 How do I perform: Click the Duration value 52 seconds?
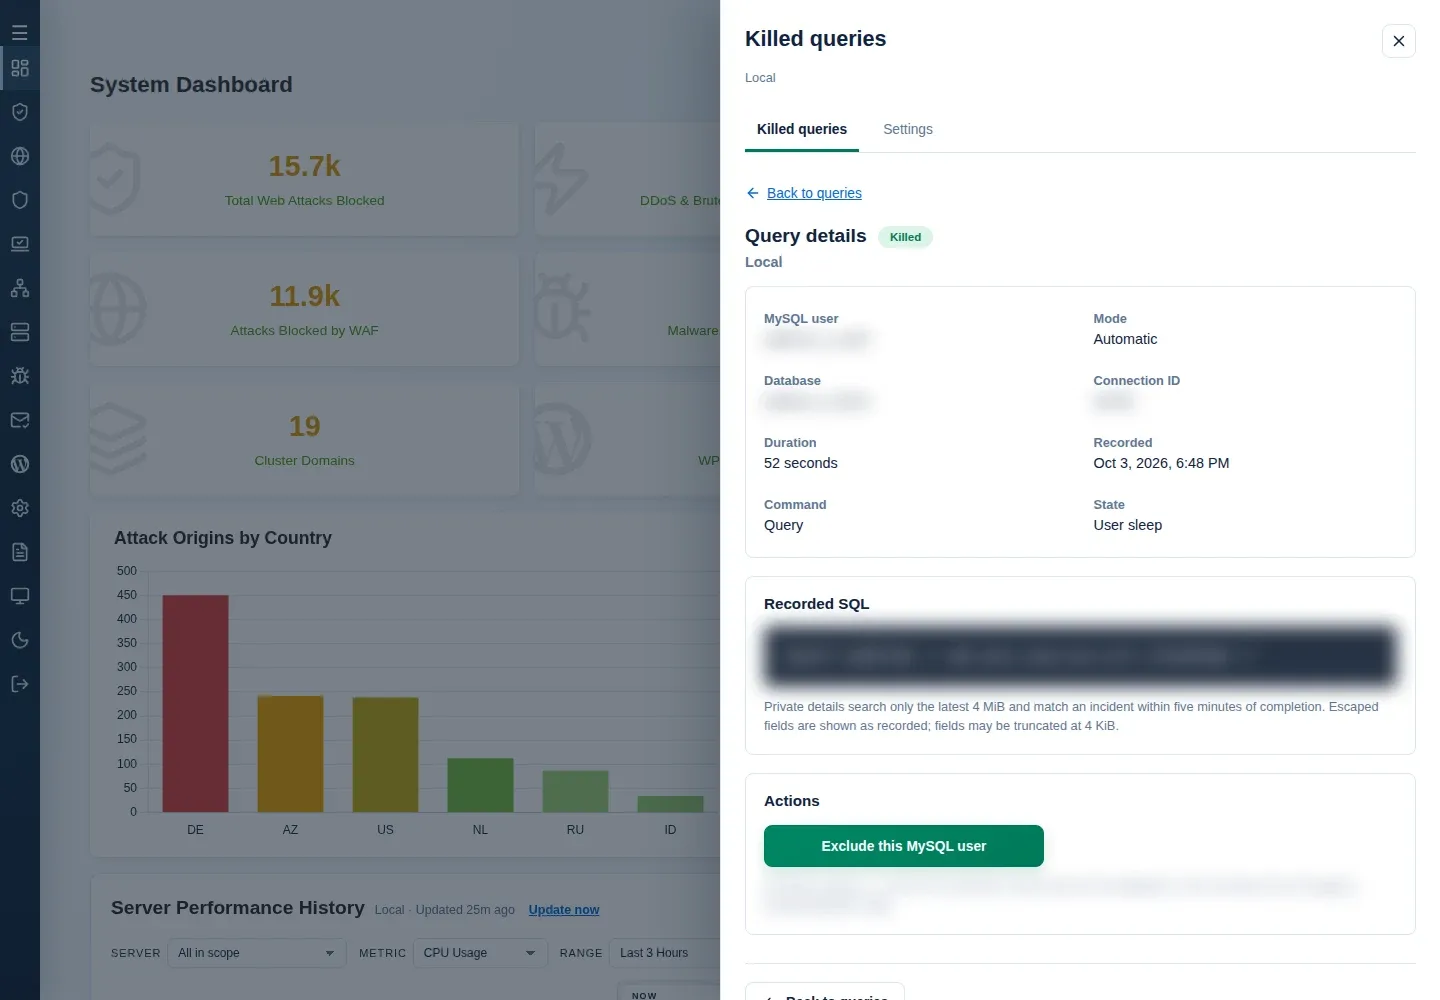[801, 463]
